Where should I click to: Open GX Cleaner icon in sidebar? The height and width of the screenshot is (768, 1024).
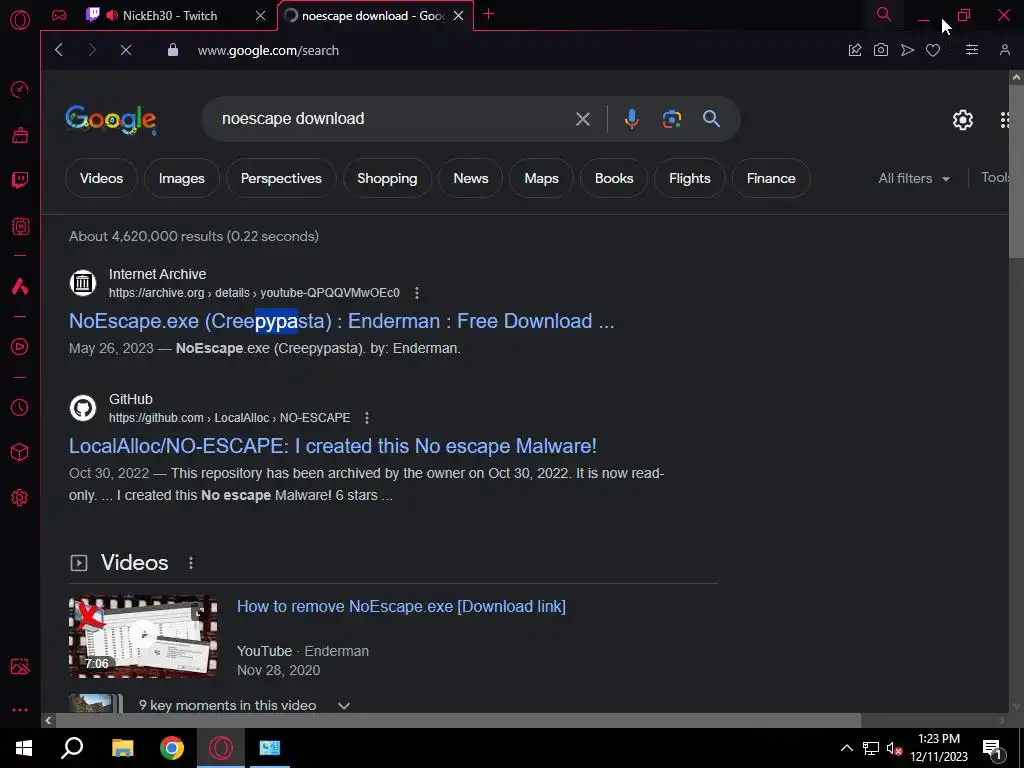click(x=20, y=135)
